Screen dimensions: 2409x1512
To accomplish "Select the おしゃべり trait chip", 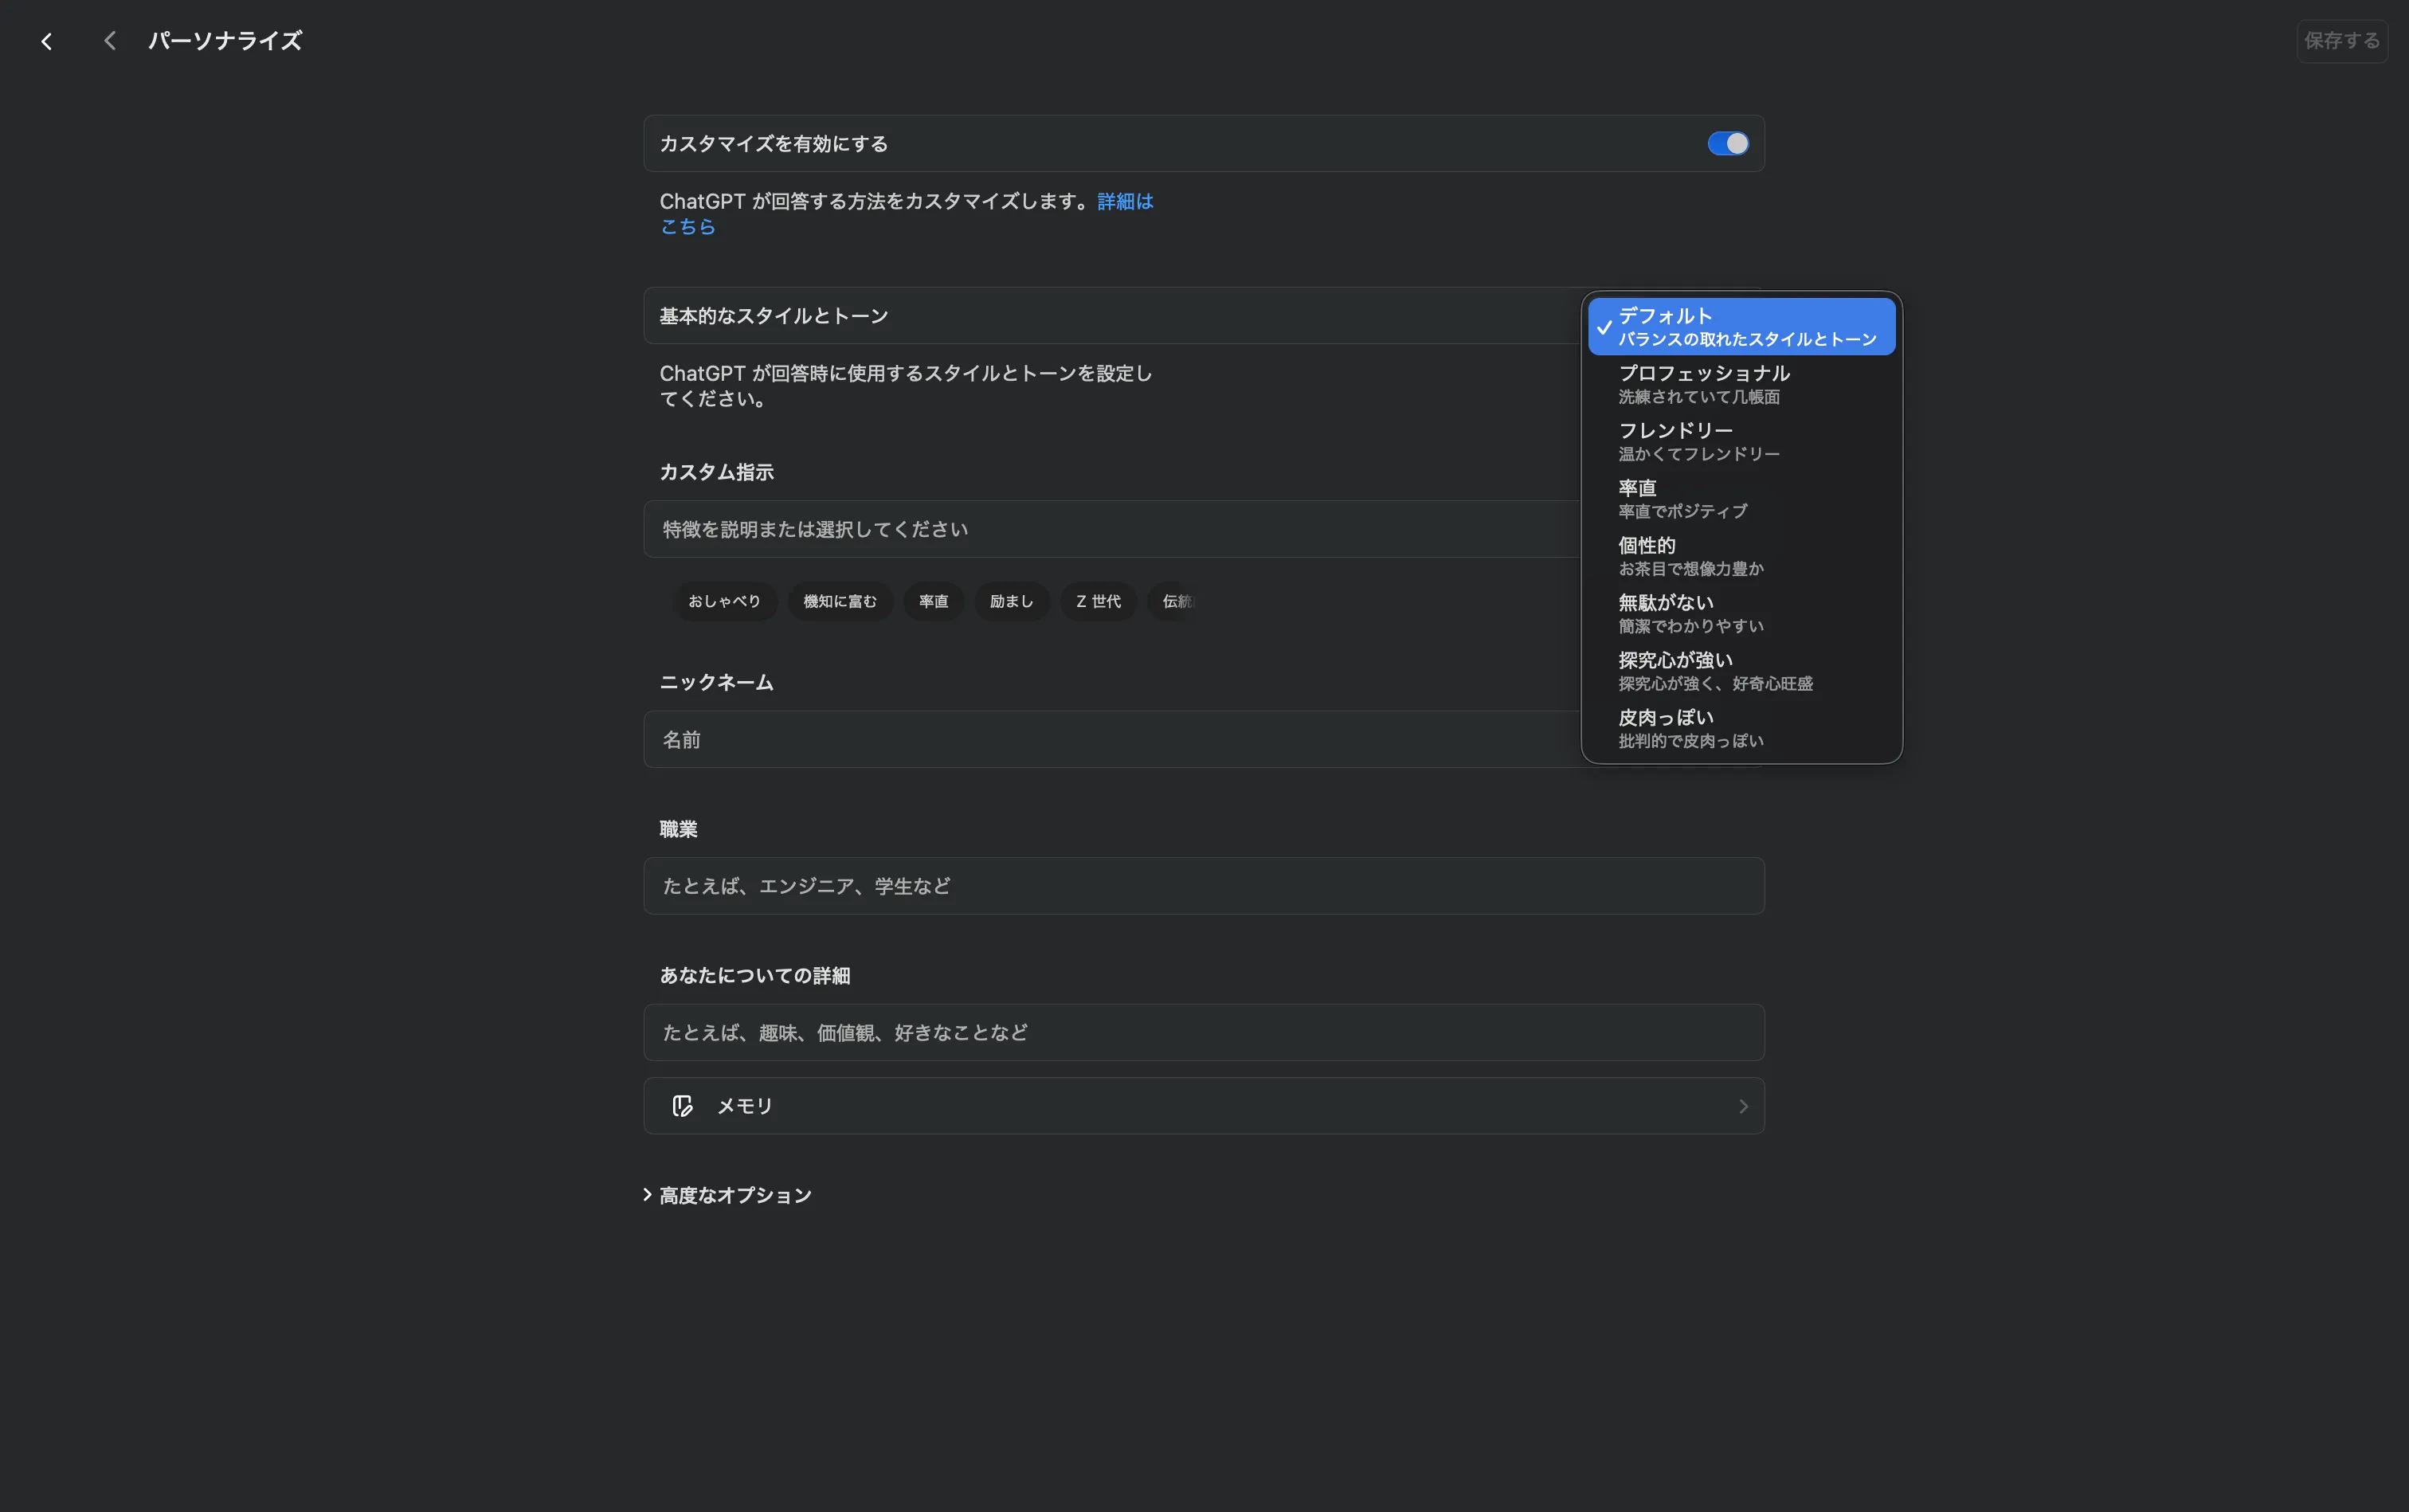I will coord(725,601).
